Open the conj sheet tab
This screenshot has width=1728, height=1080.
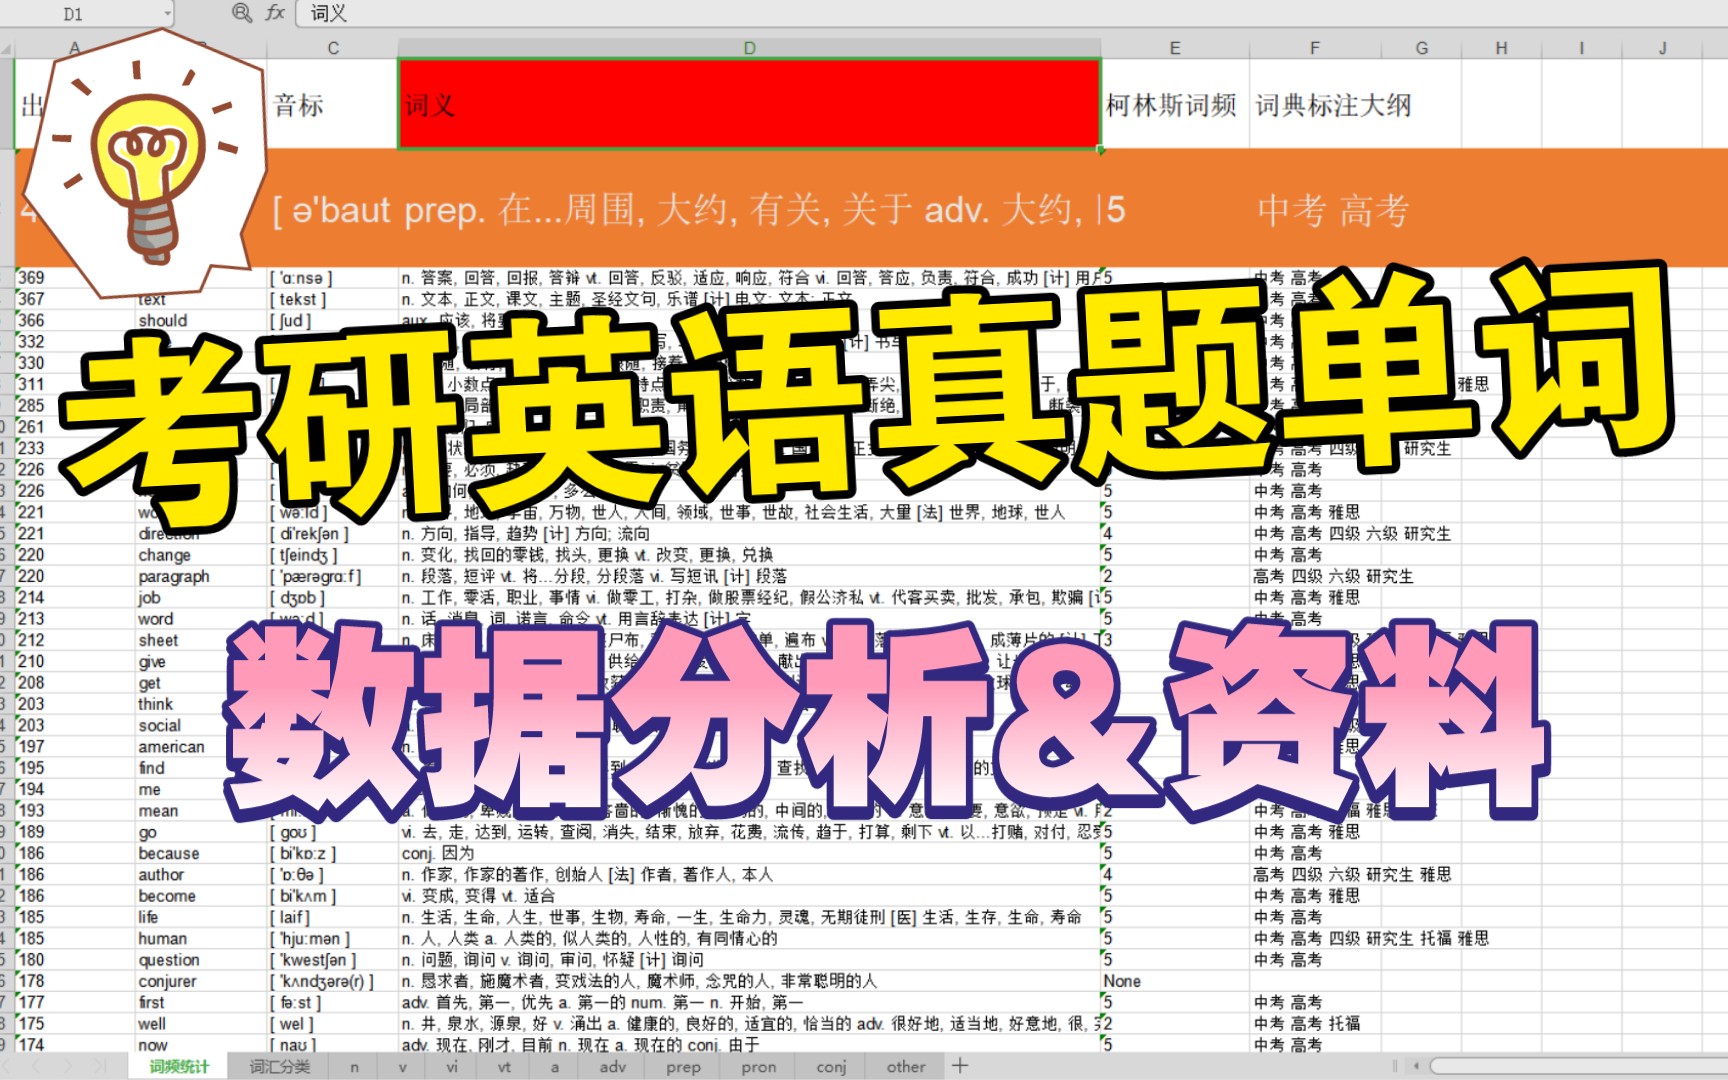831,1067
